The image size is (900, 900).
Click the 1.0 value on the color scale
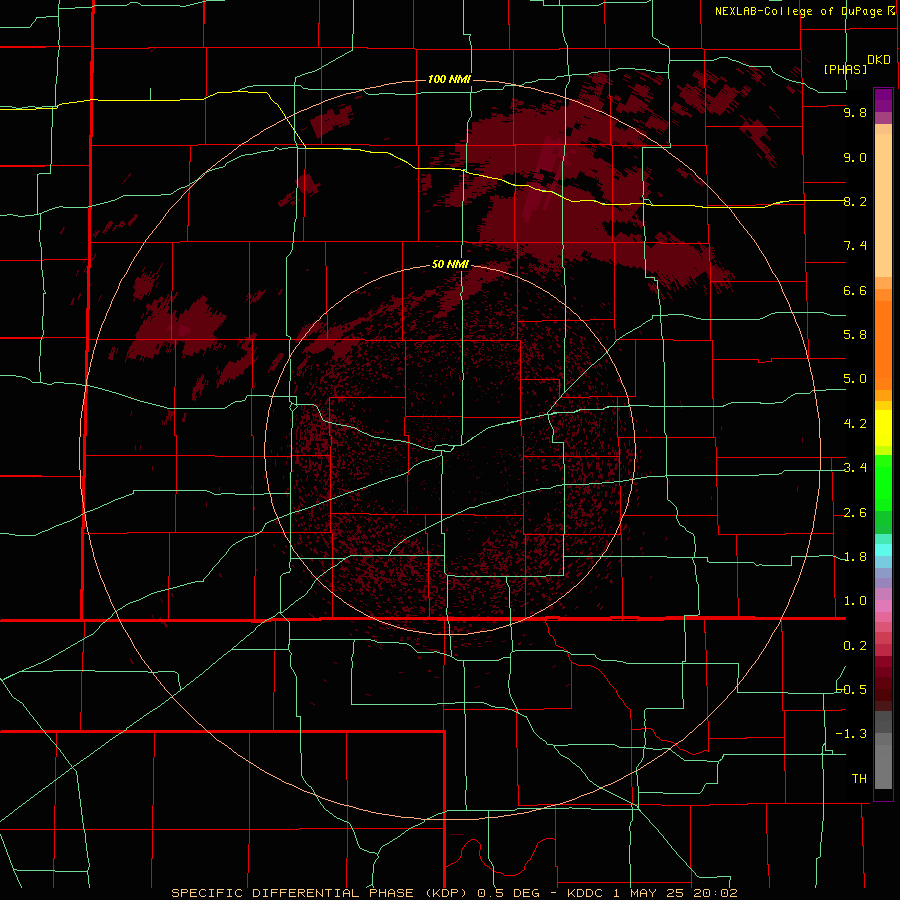[855, 601]
